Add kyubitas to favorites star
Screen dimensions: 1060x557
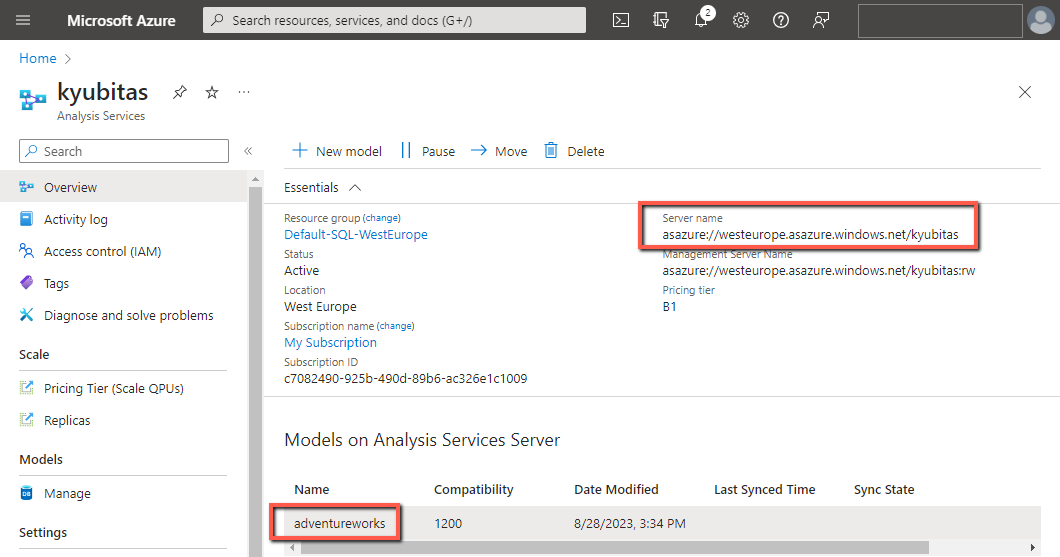point(212,92)
